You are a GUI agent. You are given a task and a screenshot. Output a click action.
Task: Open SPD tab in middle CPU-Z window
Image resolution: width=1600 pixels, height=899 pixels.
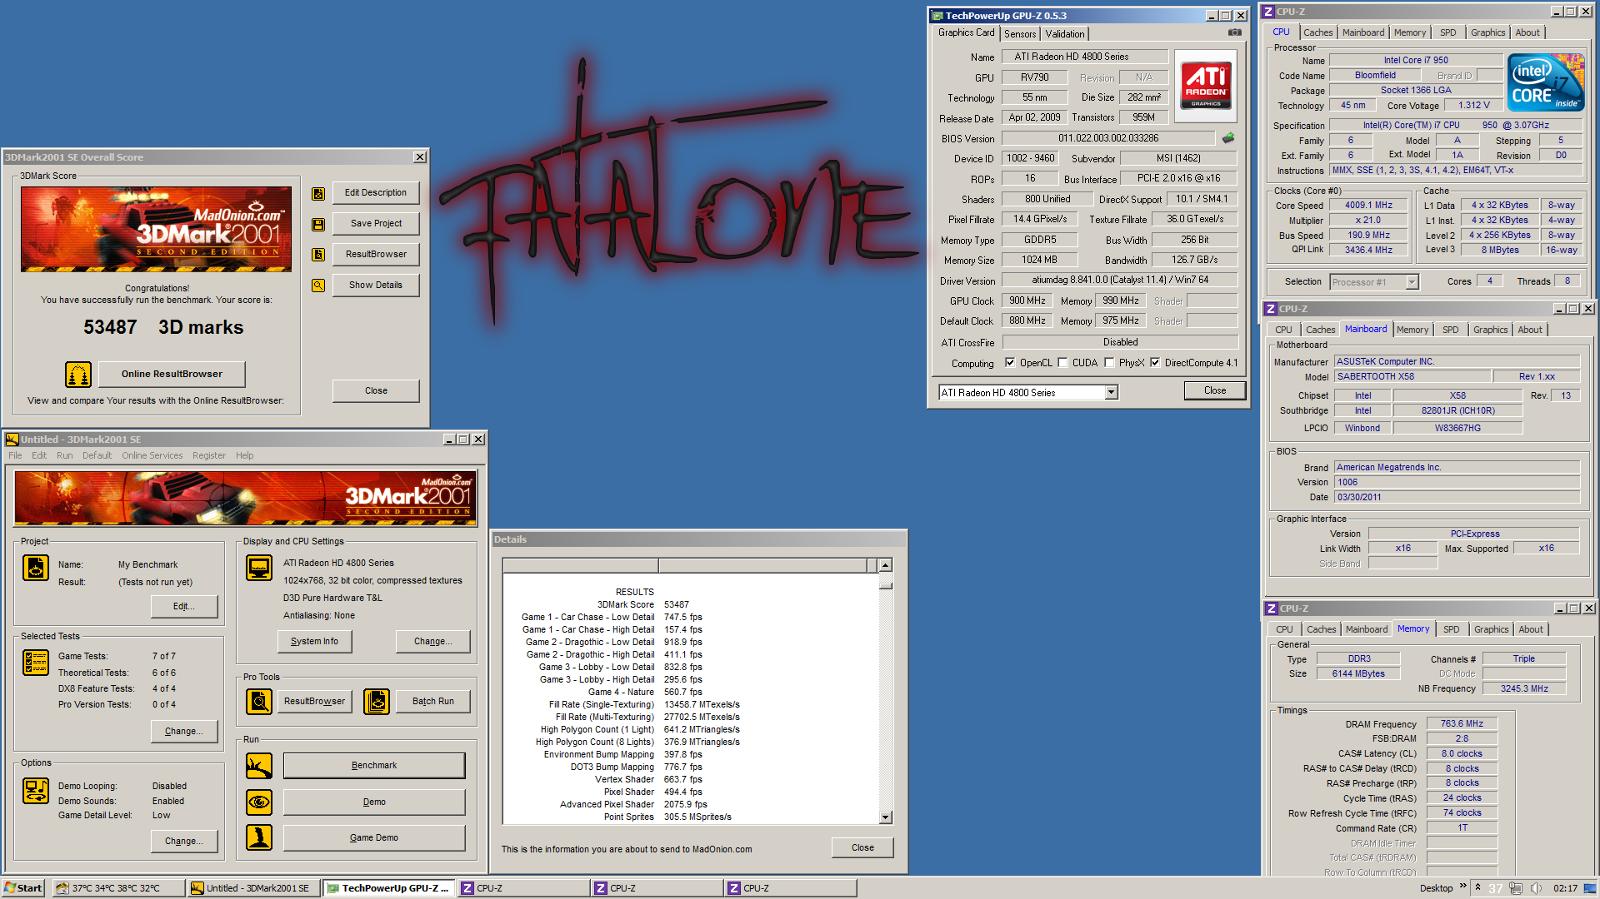coord(1451,330)
